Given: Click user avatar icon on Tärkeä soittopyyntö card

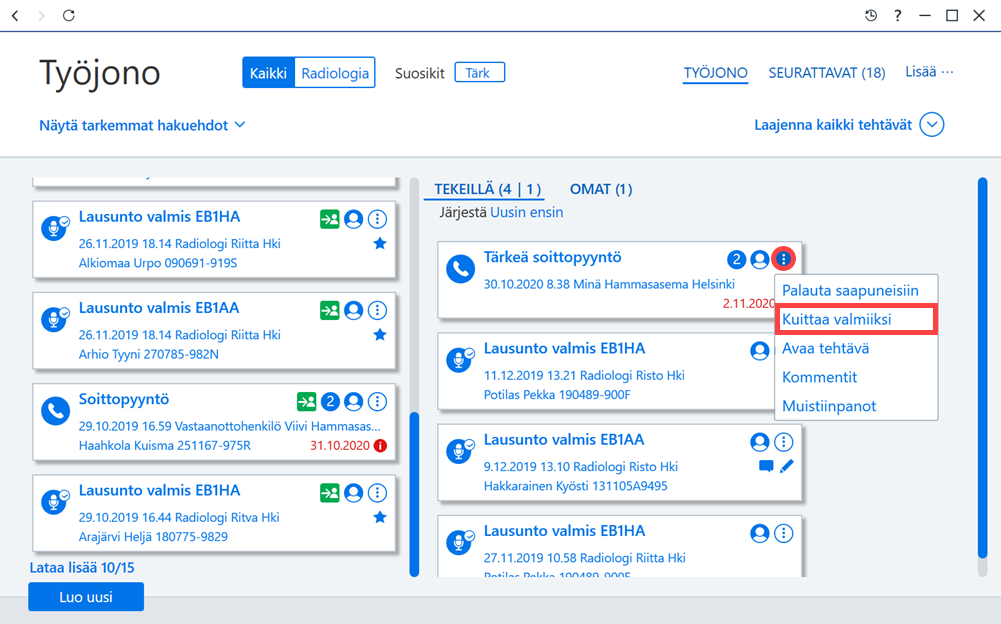Looking at the screenshot, I should click(x=760, y=259).
